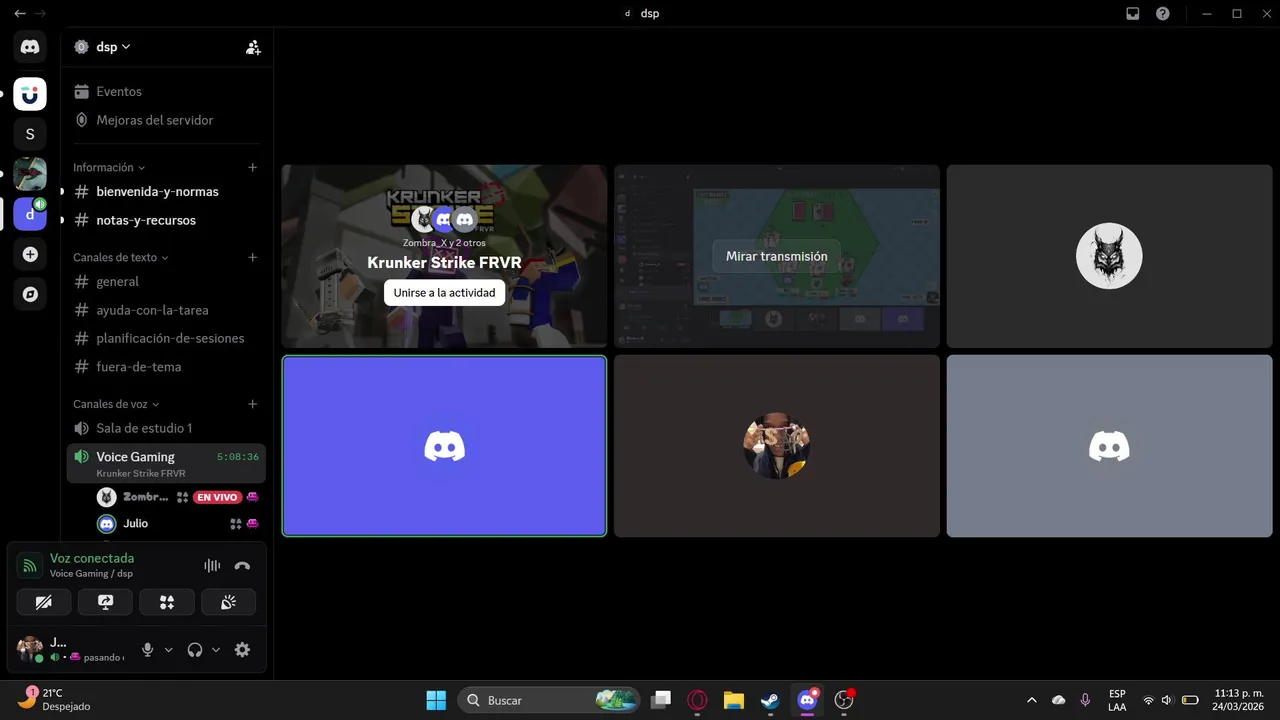Click the Voz conectada status text
1280x720 pixels.
(92, 558)
